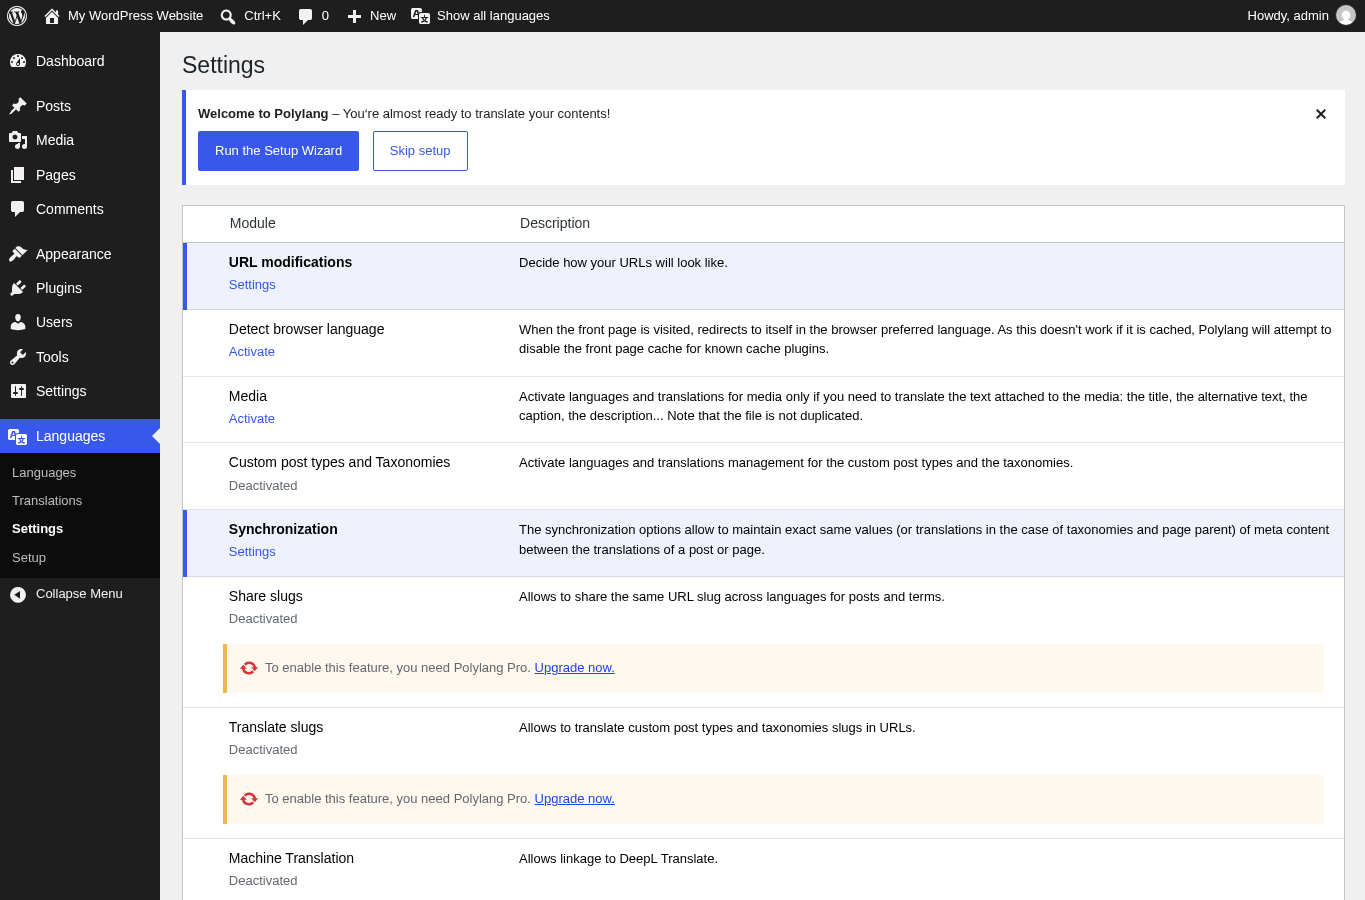Click My WordPress Website site name
1365x900 pixels.
[x=135, y=16]
